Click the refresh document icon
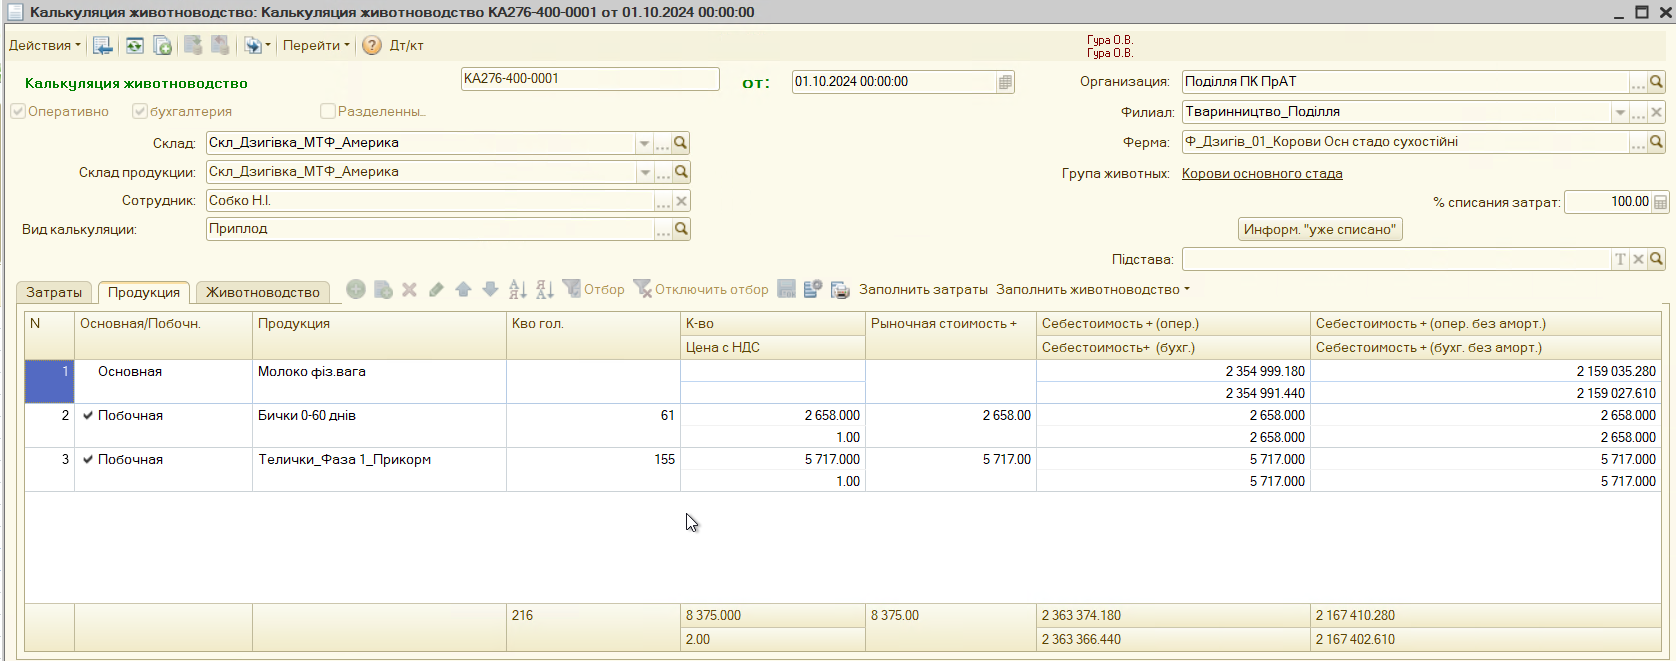The image size is (1676, 661). click(x=134, y=46)
